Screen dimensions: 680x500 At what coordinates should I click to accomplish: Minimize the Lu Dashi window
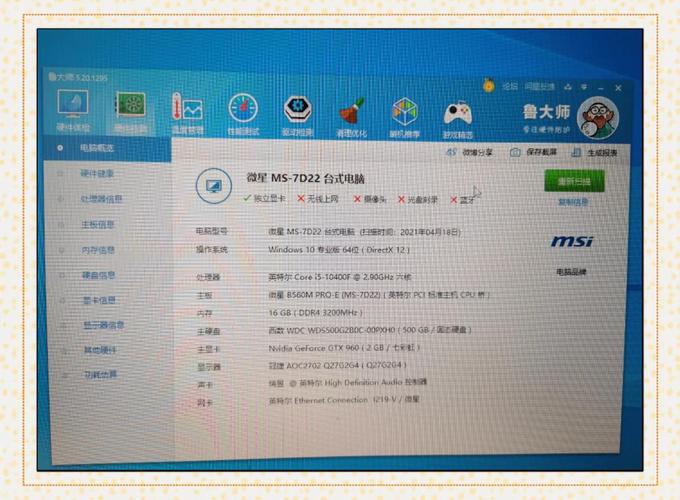pyautogui.click(x=601, y=88)
